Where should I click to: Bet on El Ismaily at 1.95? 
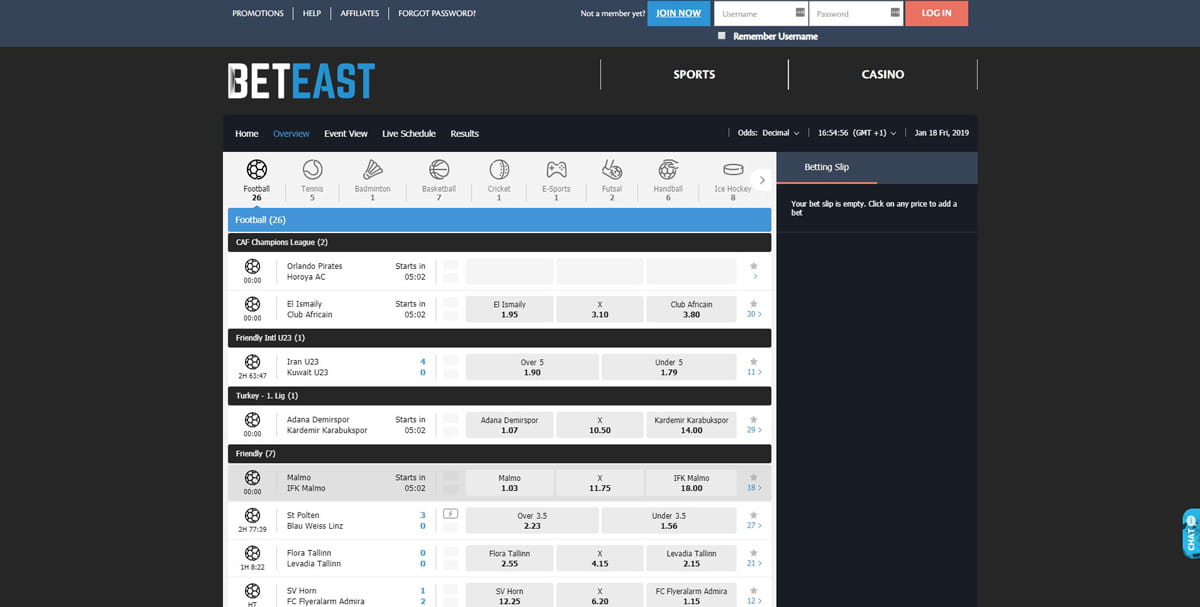(x=510, y=309)
